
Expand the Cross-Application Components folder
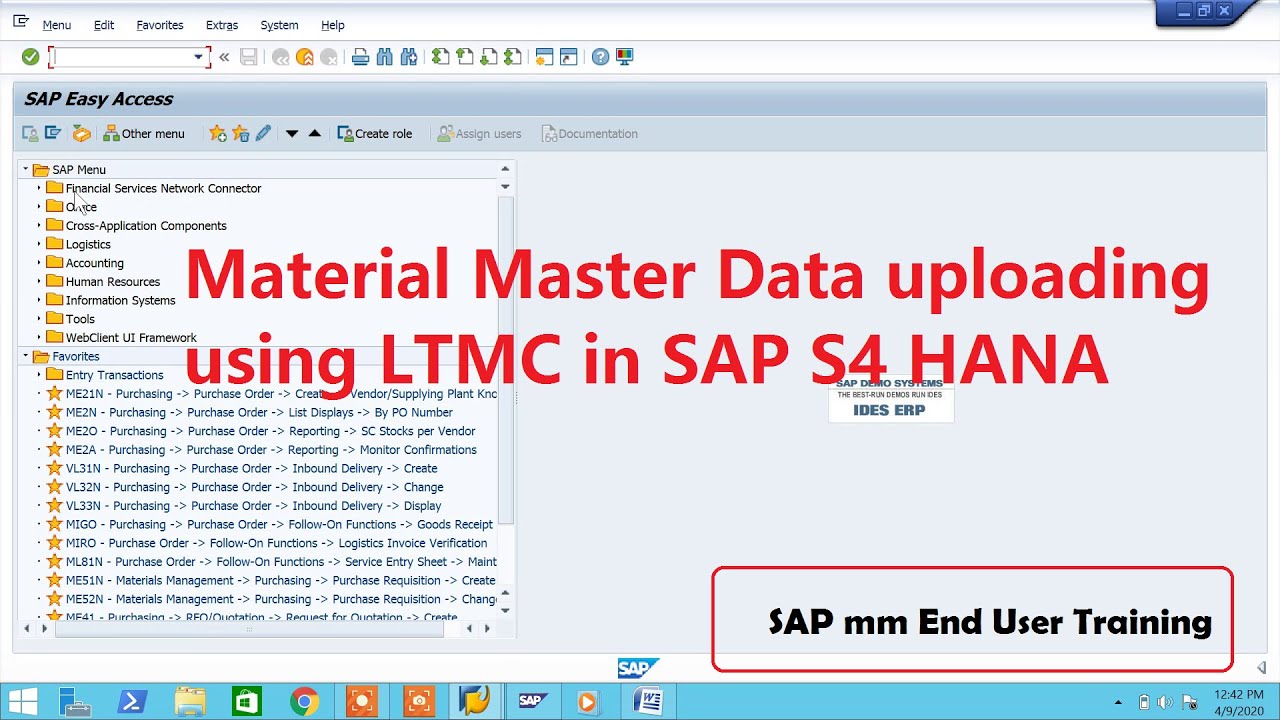coord(39,225)
